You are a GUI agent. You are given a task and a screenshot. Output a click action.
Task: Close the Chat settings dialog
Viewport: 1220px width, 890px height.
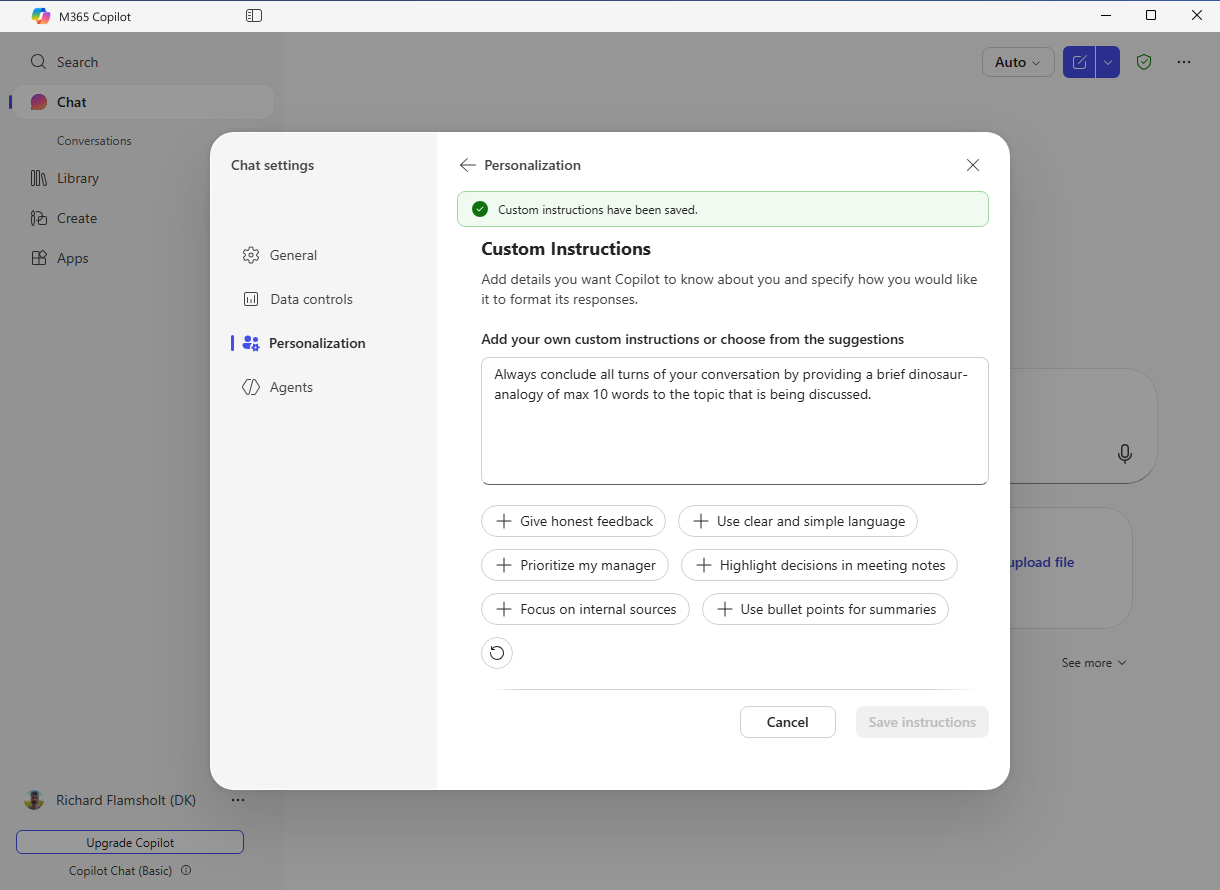[x=973, y=165]
